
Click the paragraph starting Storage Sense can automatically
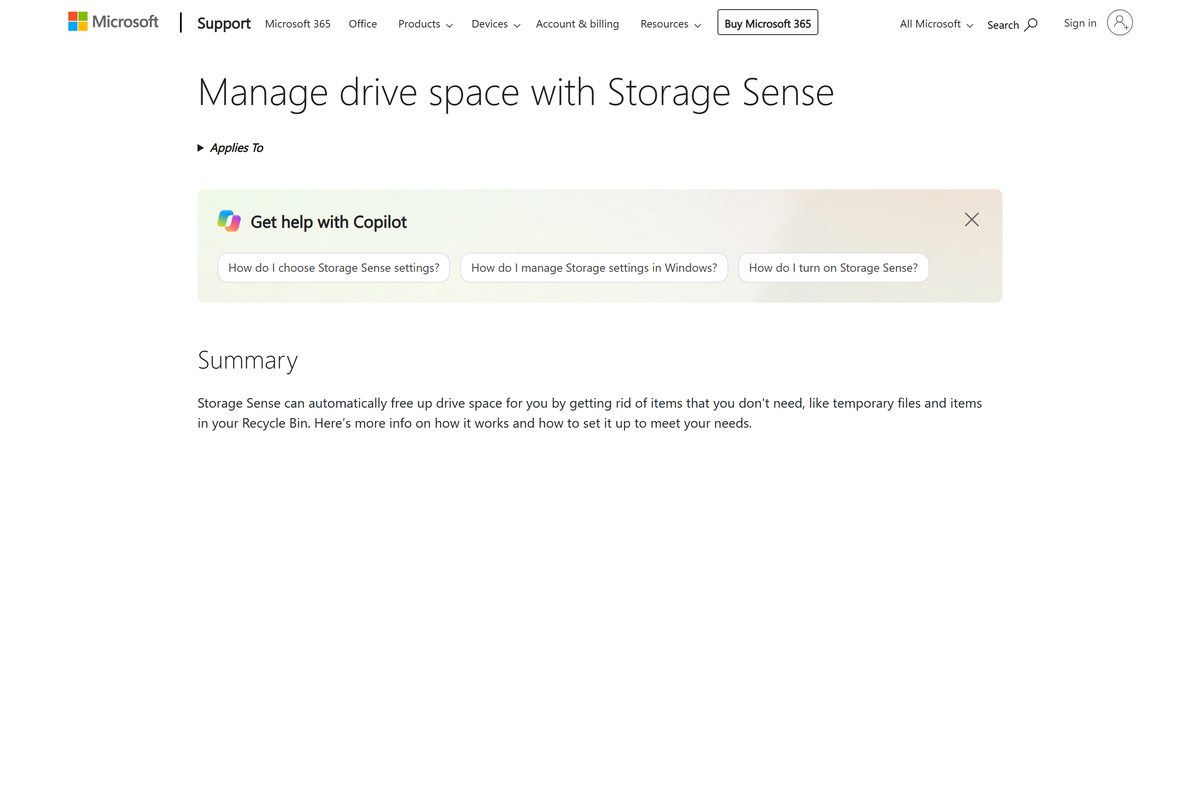[x=590, y=413]
